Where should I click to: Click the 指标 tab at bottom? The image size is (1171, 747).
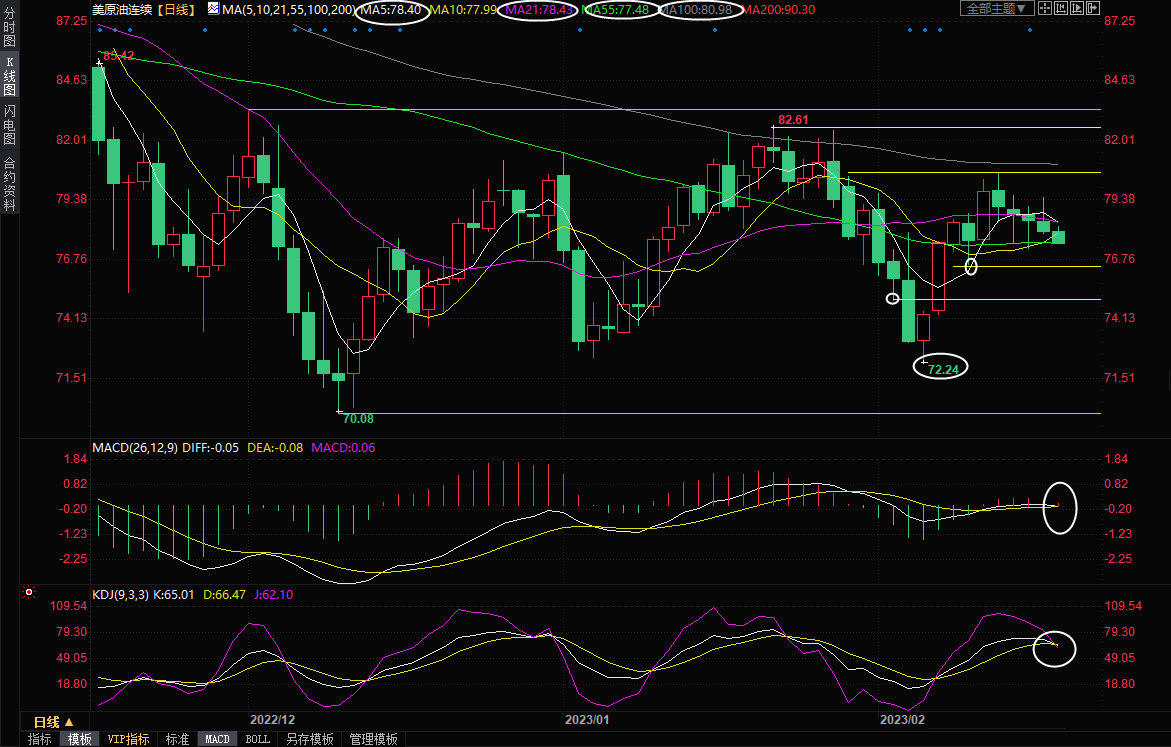(x=40, y=739)
